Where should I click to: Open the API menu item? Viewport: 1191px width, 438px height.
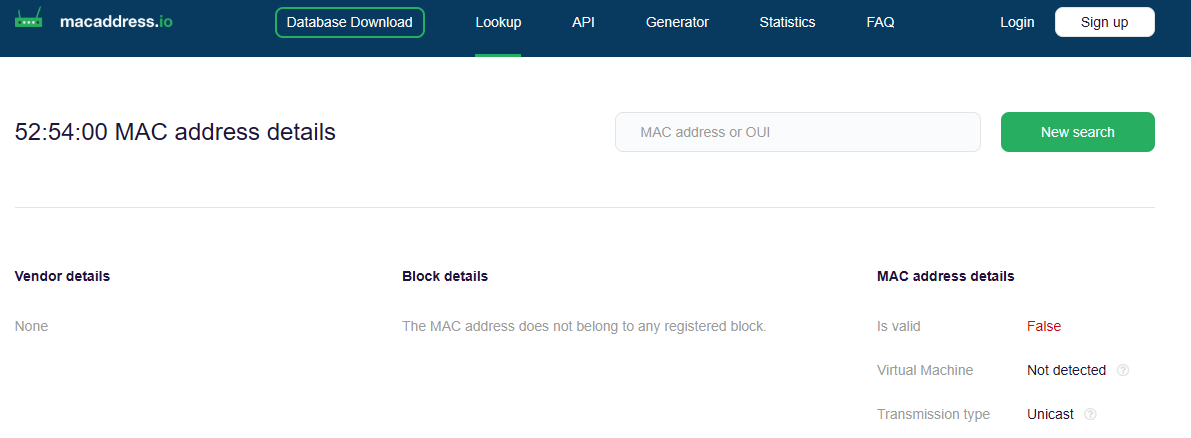coord(583,22)
